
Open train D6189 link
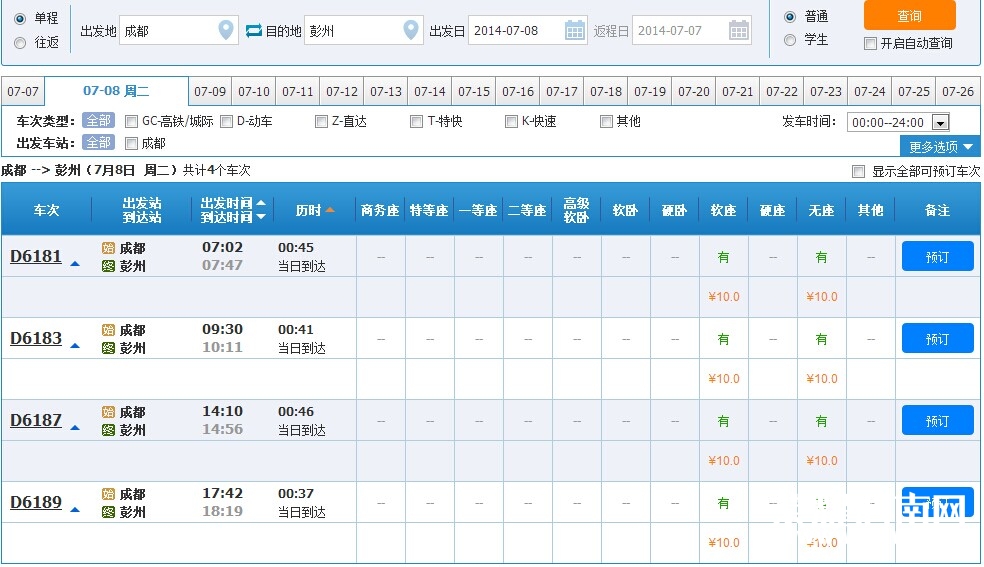[36, 503]
